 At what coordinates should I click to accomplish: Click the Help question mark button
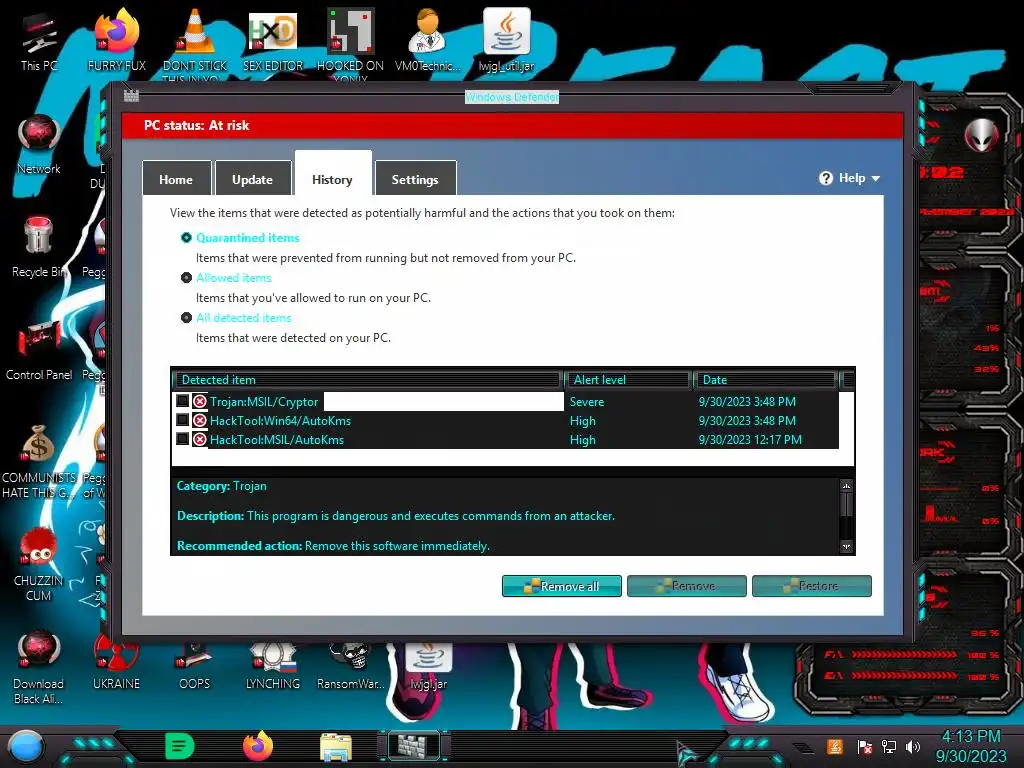coord(825,178)
